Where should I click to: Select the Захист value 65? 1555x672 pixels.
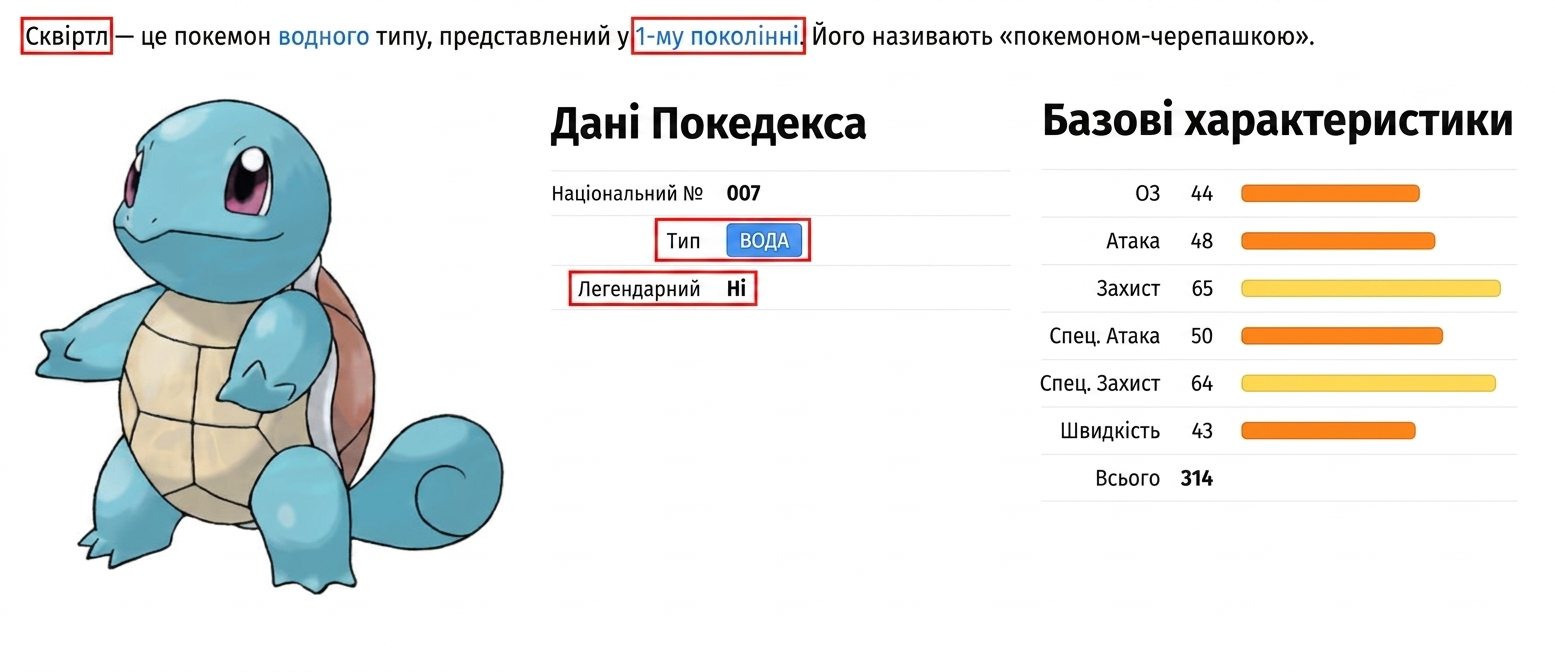(1202, 289)
